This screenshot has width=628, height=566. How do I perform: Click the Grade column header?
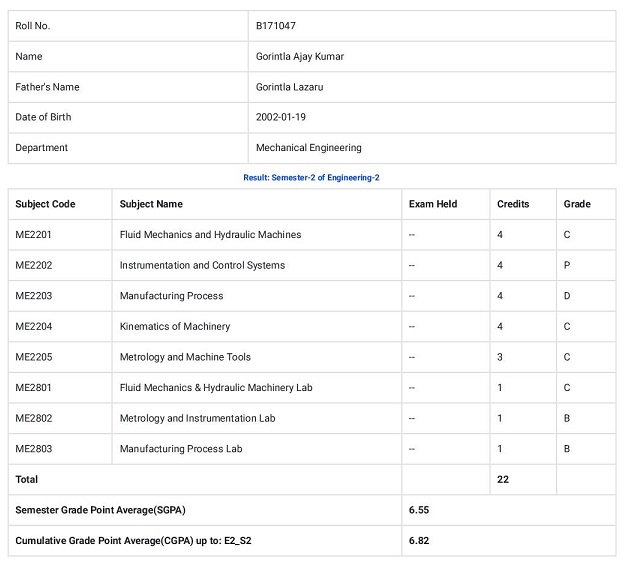point(577,204)
